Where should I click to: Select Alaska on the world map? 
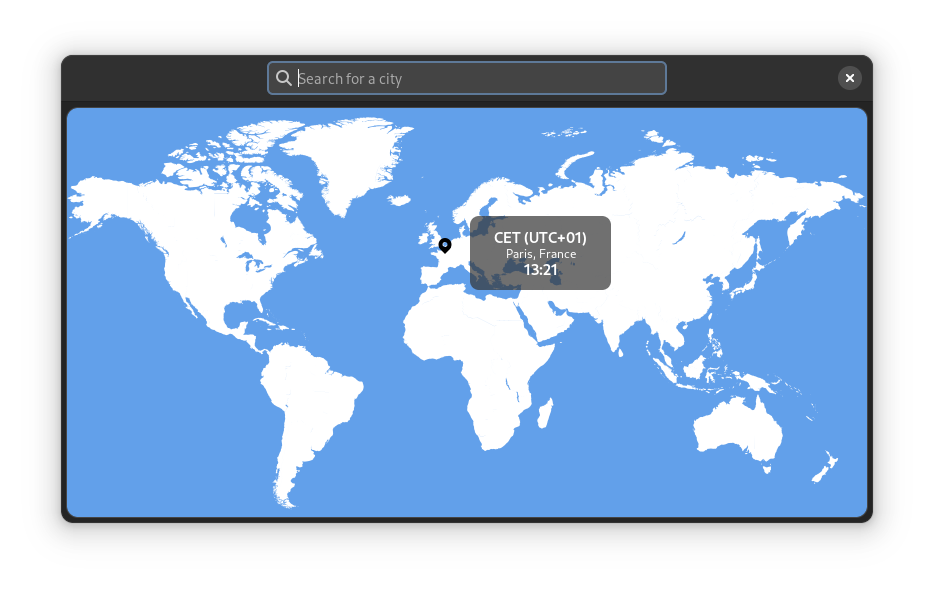point(100,195)
